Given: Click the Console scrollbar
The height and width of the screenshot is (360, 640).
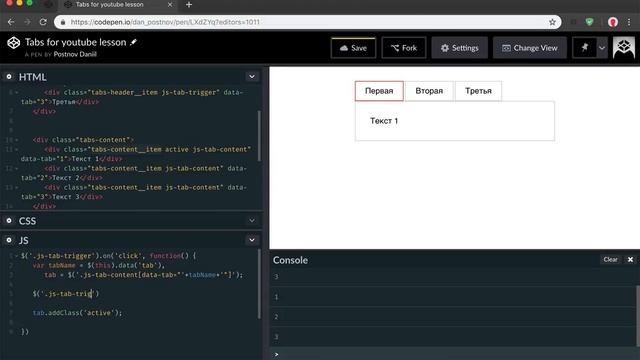Looking at the screenshot, I should click(x=638, y=315).
